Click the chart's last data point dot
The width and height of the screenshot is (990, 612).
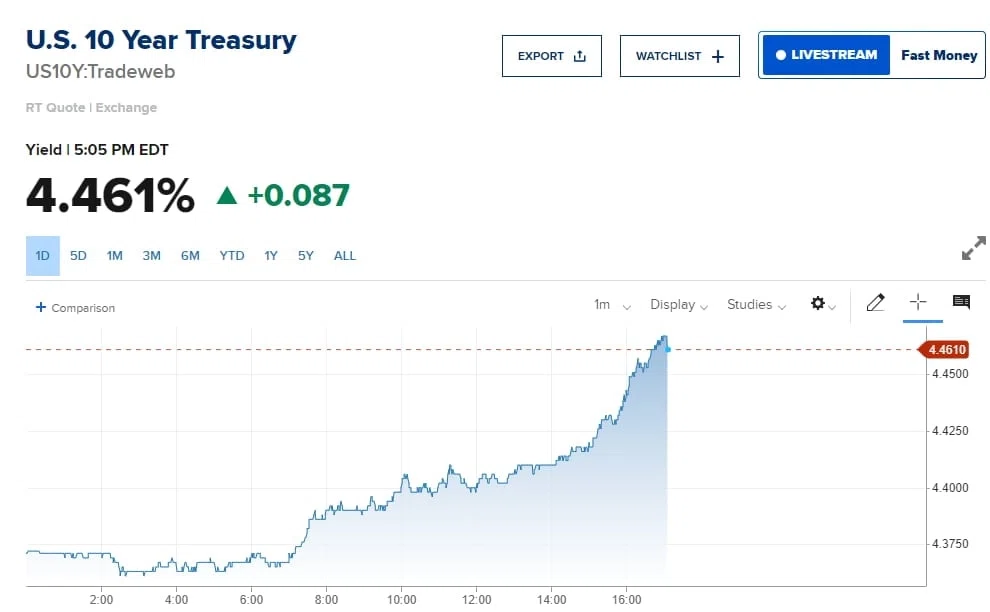coord(668,349)
